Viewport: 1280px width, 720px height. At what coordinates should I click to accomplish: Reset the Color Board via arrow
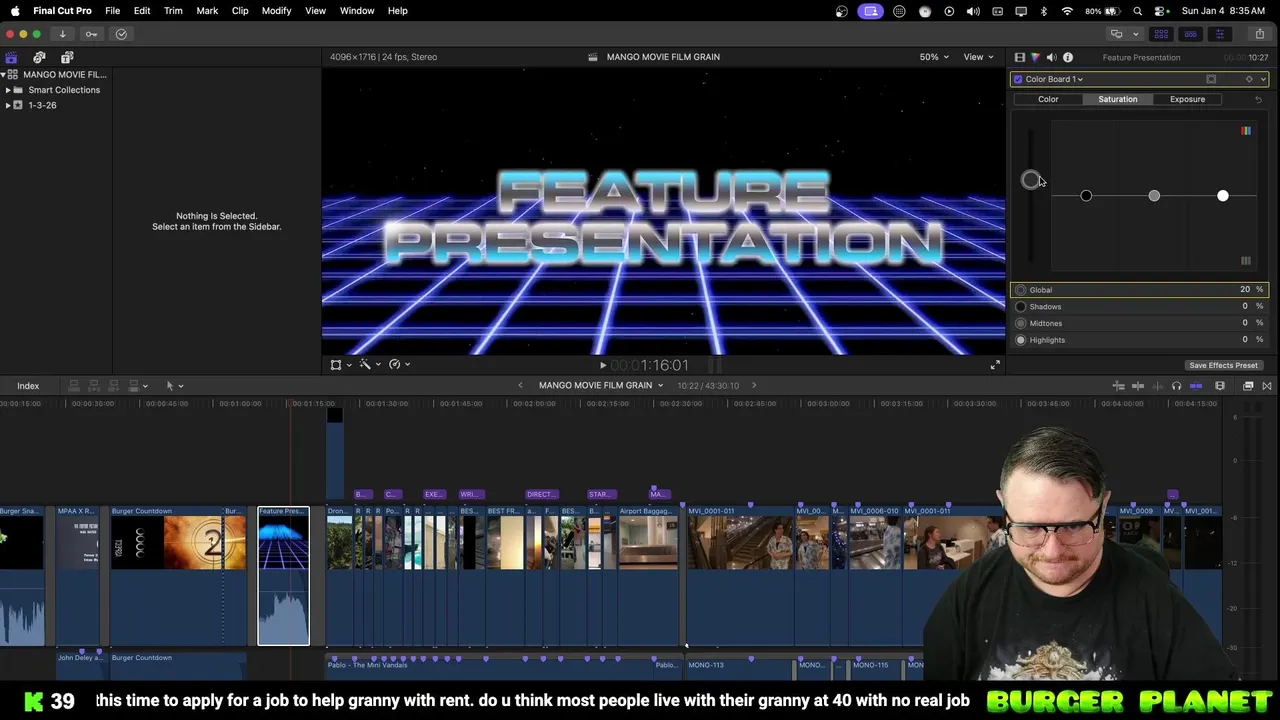point(1258,99)
